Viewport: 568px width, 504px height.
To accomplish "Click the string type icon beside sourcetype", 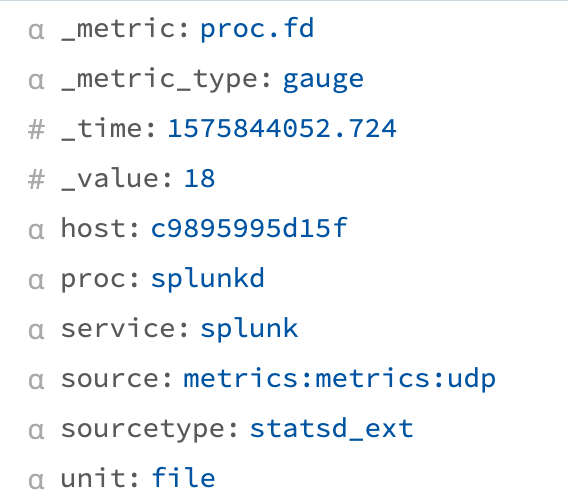I will click(x=36, y=431).
